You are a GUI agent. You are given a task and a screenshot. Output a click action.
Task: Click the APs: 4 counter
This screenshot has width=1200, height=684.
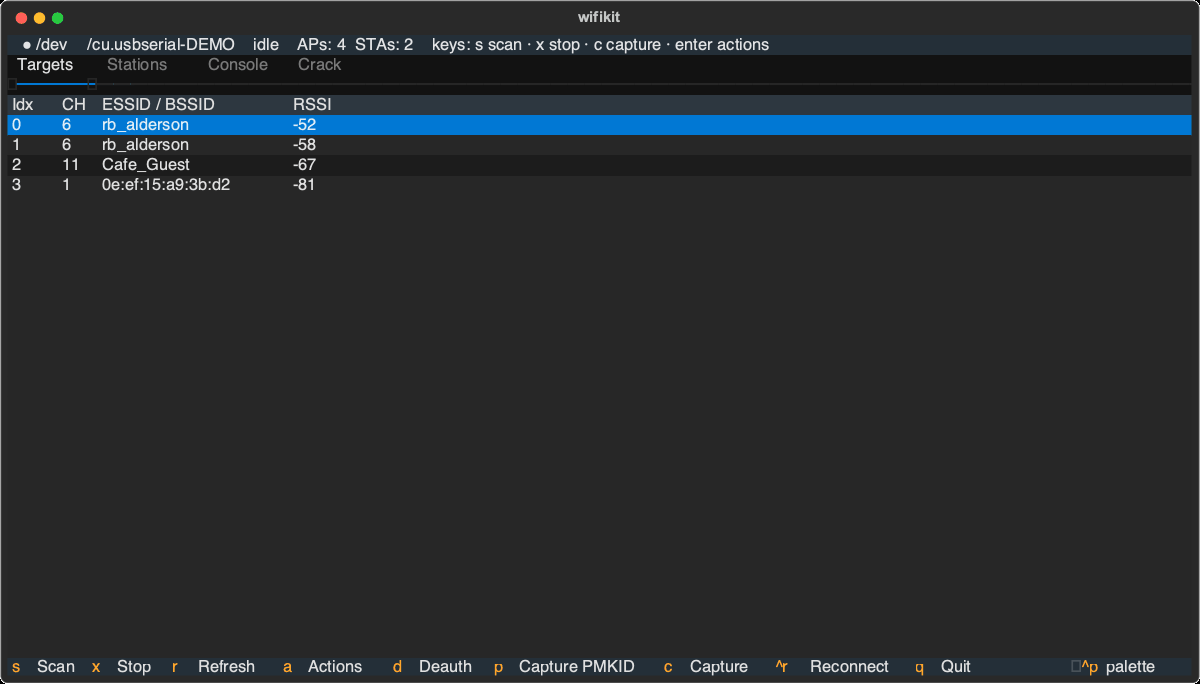click(321, 45)
